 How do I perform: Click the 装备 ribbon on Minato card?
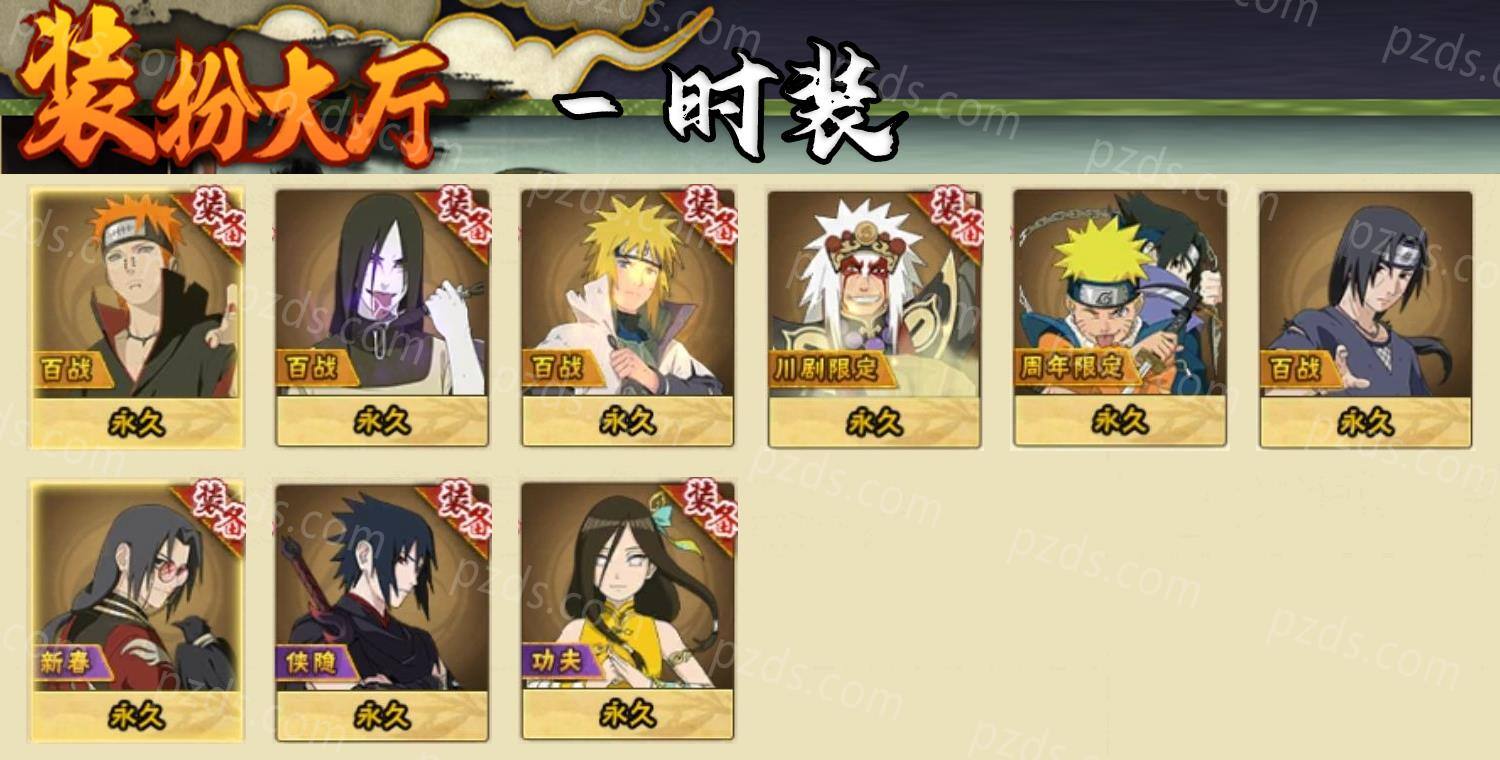706,220
